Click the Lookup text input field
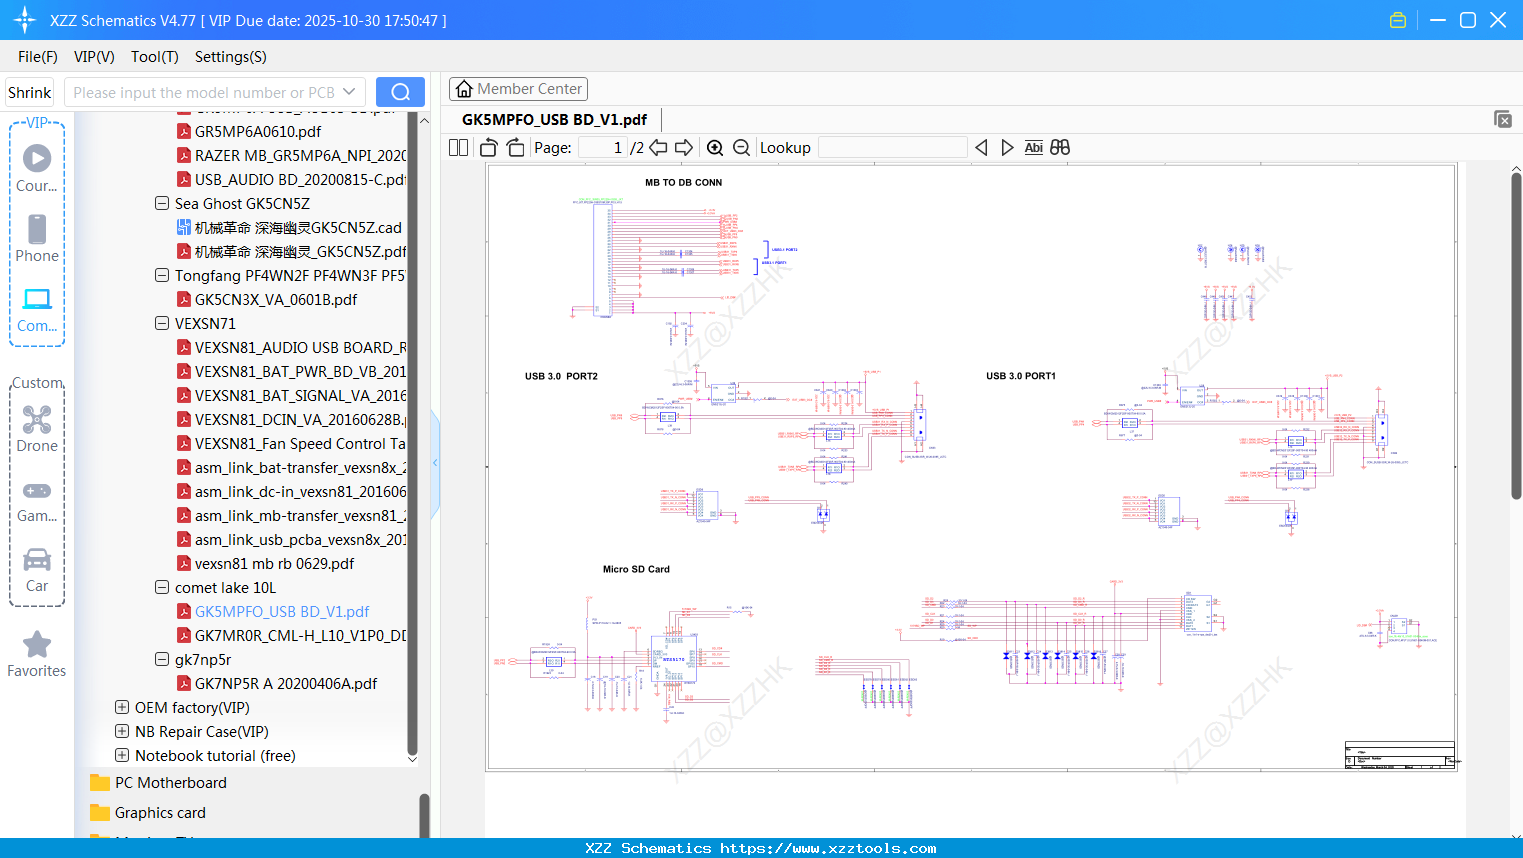Viewport: 1523px width, 858px height. pyautogui.click(x=892, y=148)
